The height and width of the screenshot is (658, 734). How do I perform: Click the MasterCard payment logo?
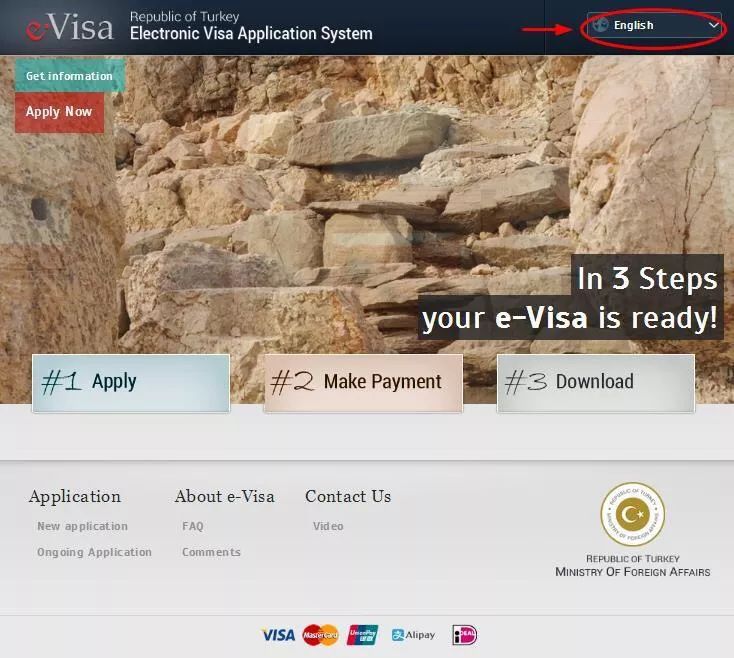[x=320, y=635]
